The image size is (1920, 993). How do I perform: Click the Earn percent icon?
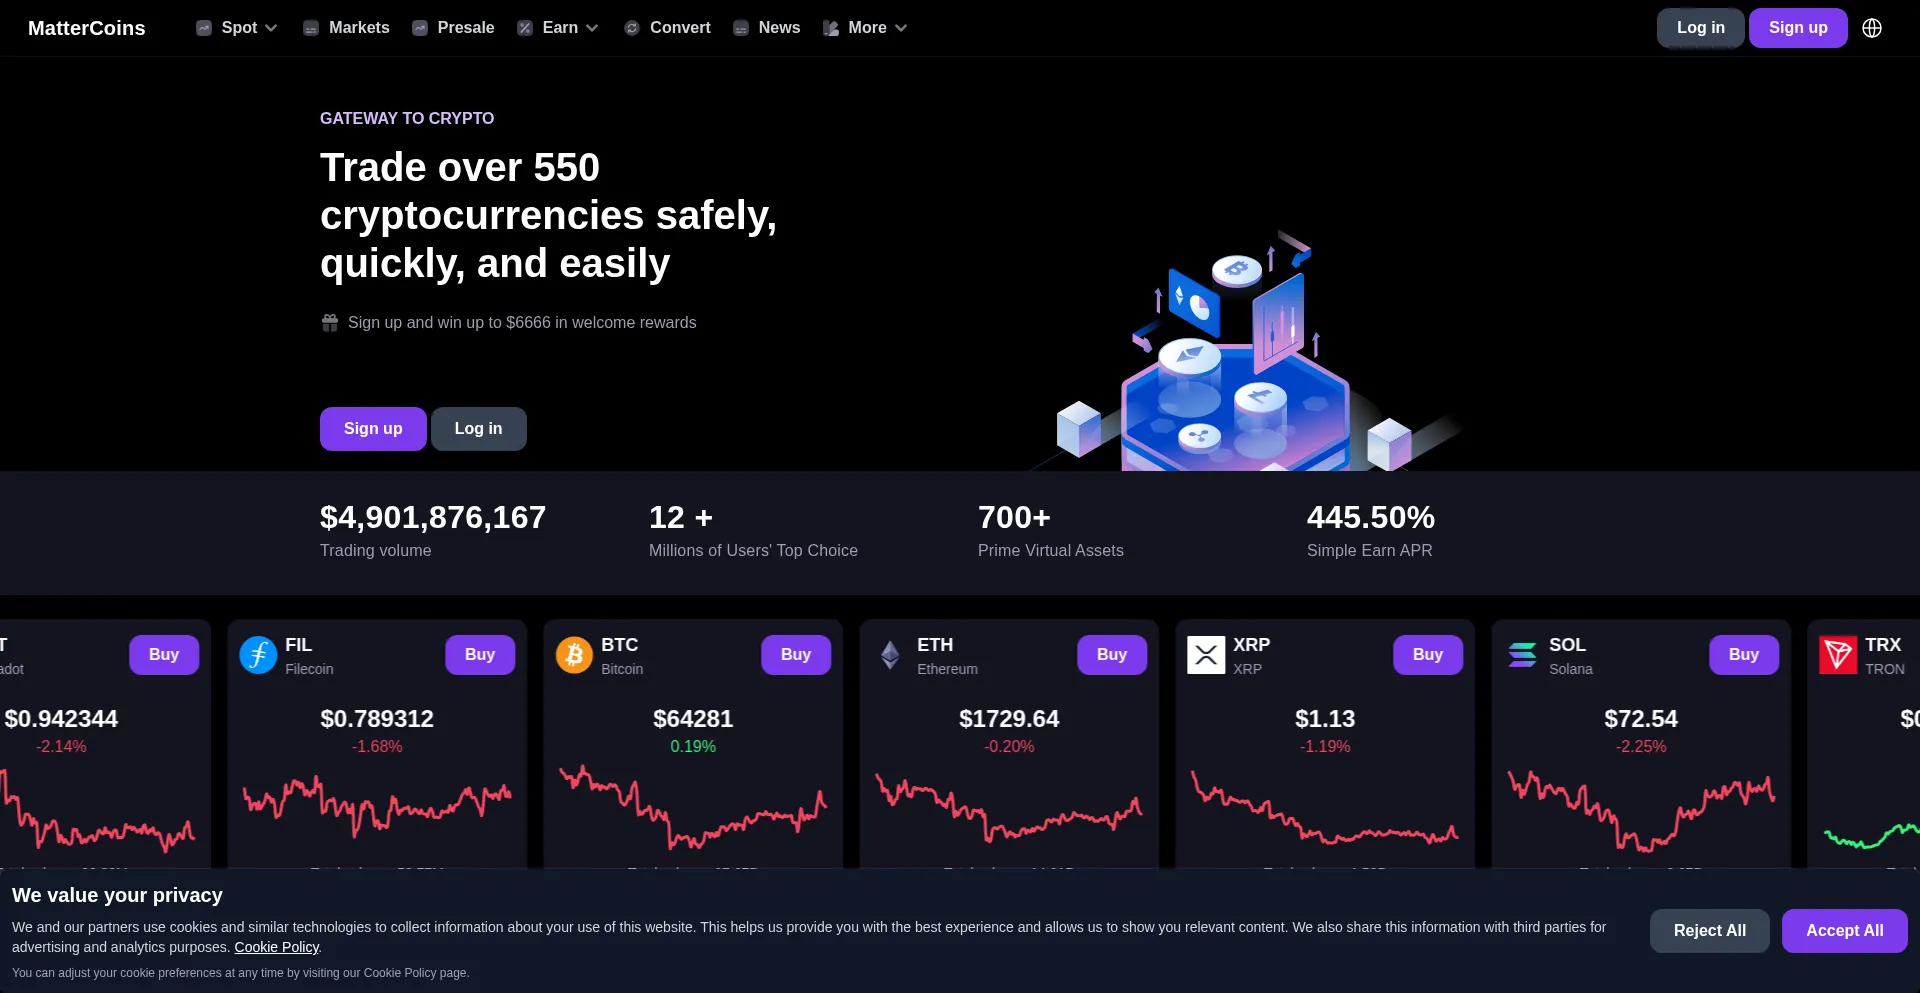tap(525, 28)
